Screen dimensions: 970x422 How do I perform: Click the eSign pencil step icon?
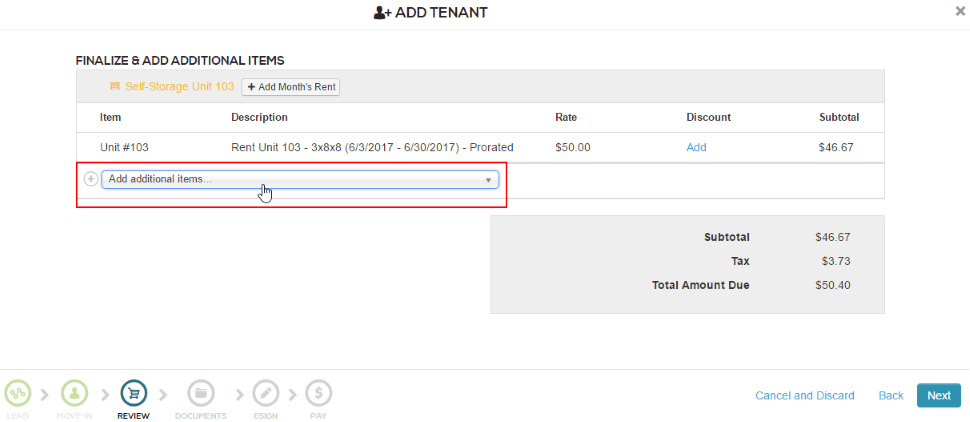pyautogui.click(x=265, y=393)
